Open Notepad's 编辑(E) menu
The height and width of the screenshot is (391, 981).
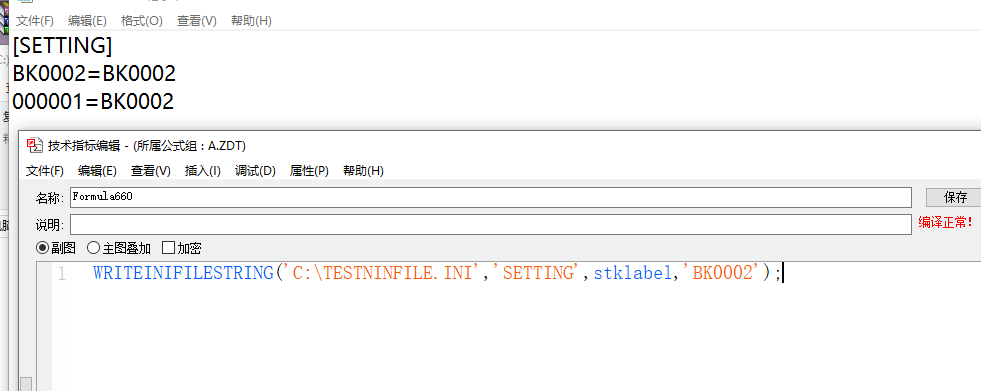pos(88,21)
